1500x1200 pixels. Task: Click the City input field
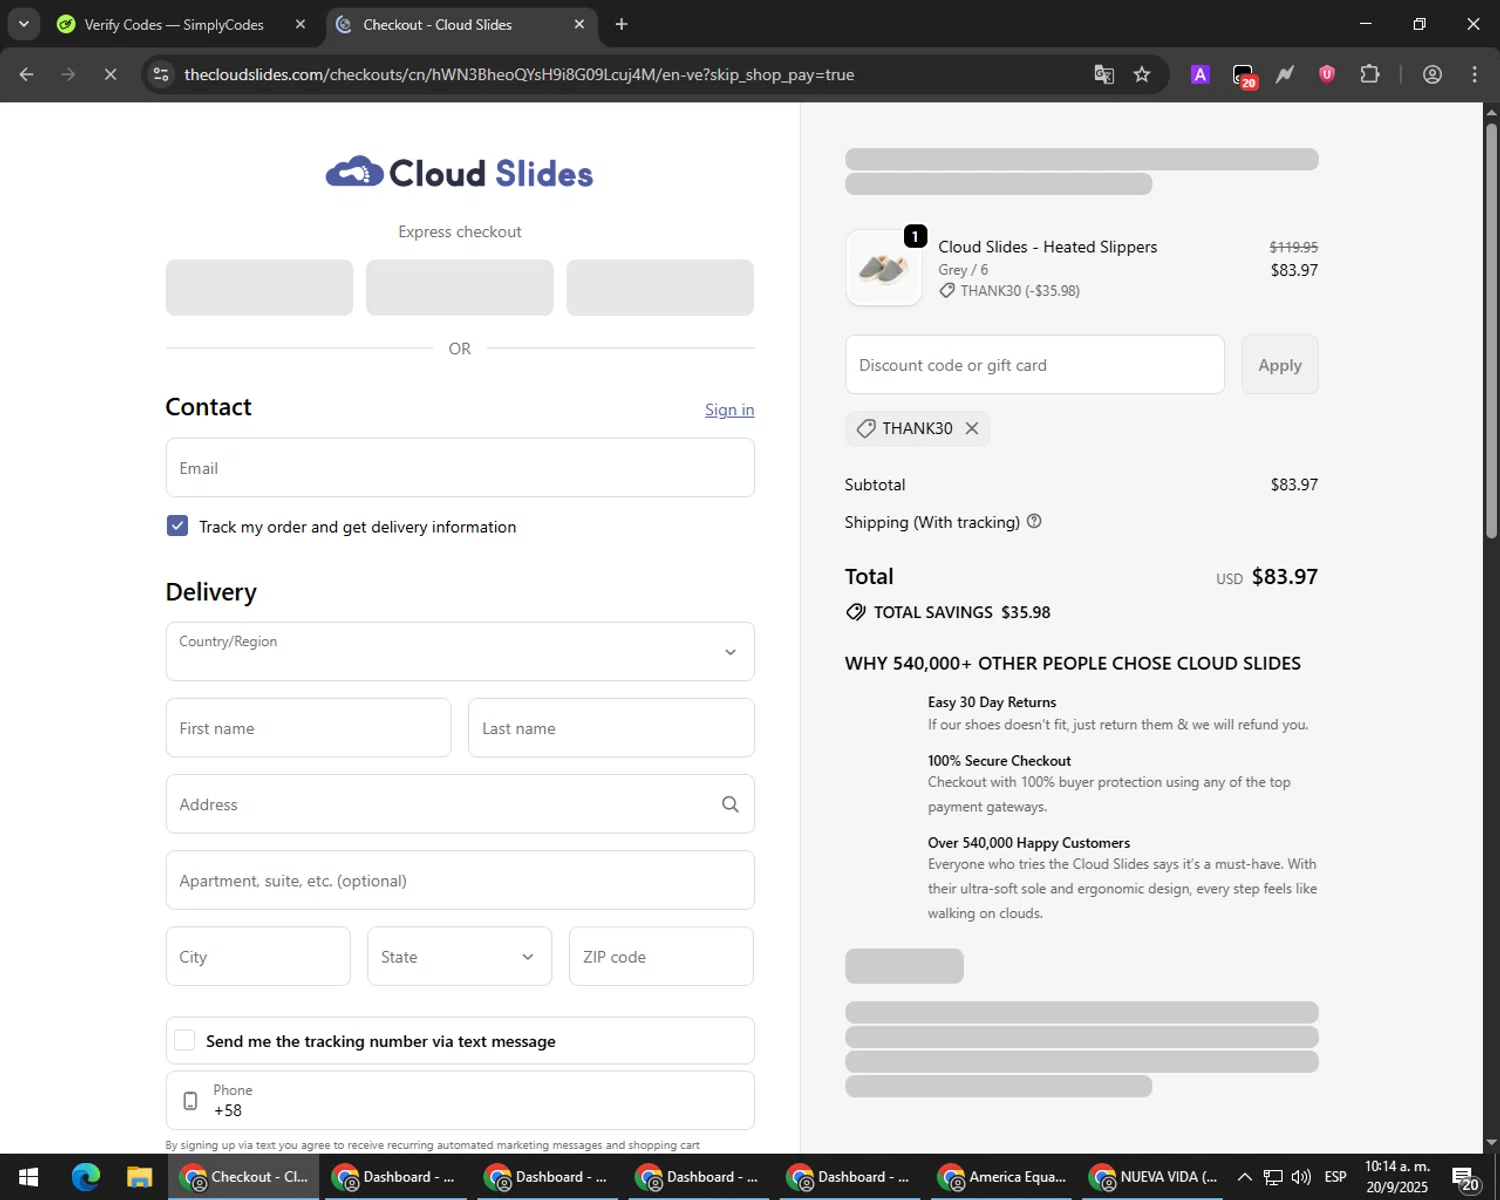(258, 956)
